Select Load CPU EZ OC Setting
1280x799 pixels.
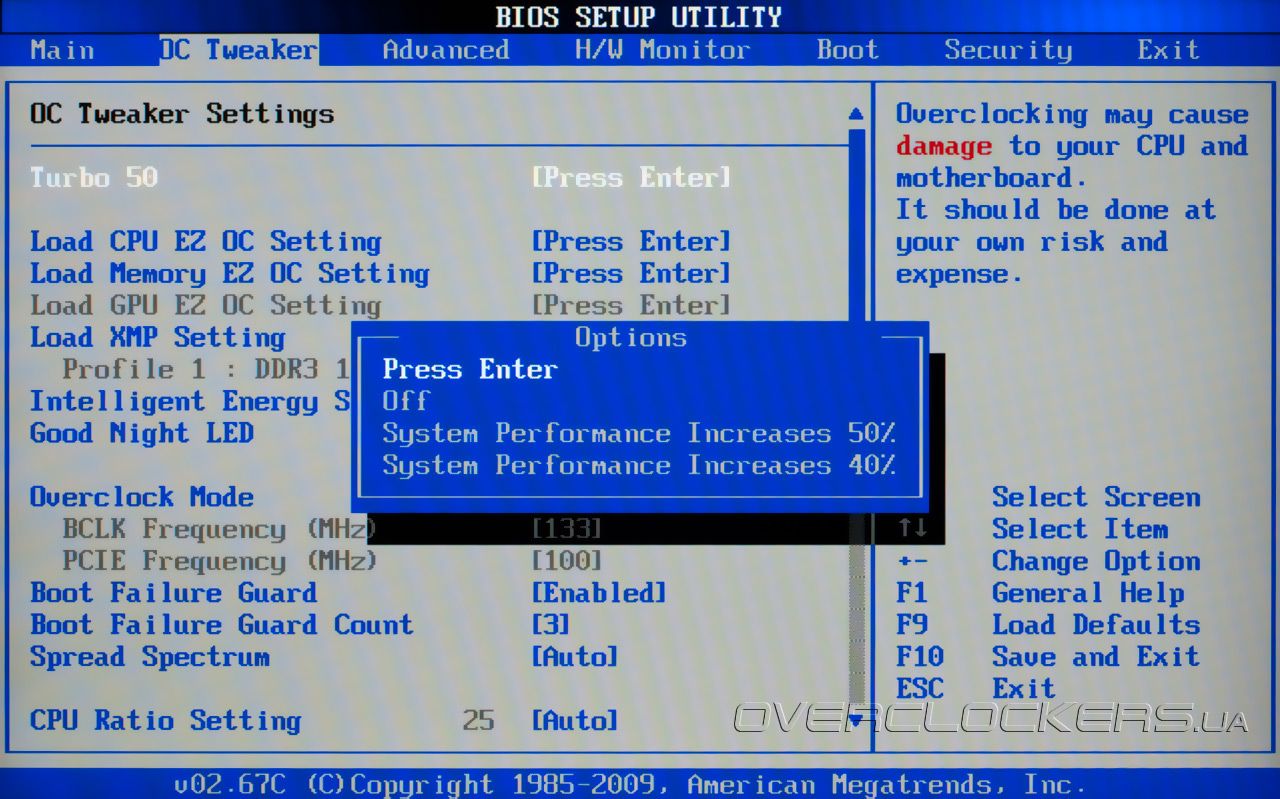[206, 242]
